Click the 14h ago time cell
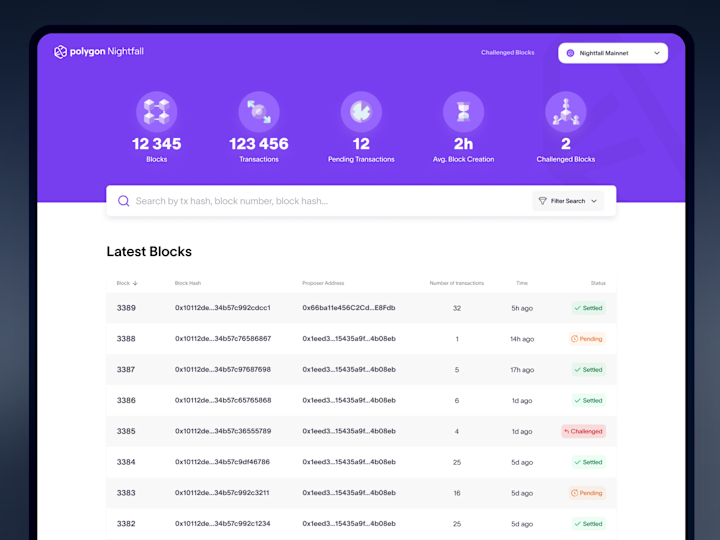The height and width of the screenshot is (540, 720). click(522, 339)
